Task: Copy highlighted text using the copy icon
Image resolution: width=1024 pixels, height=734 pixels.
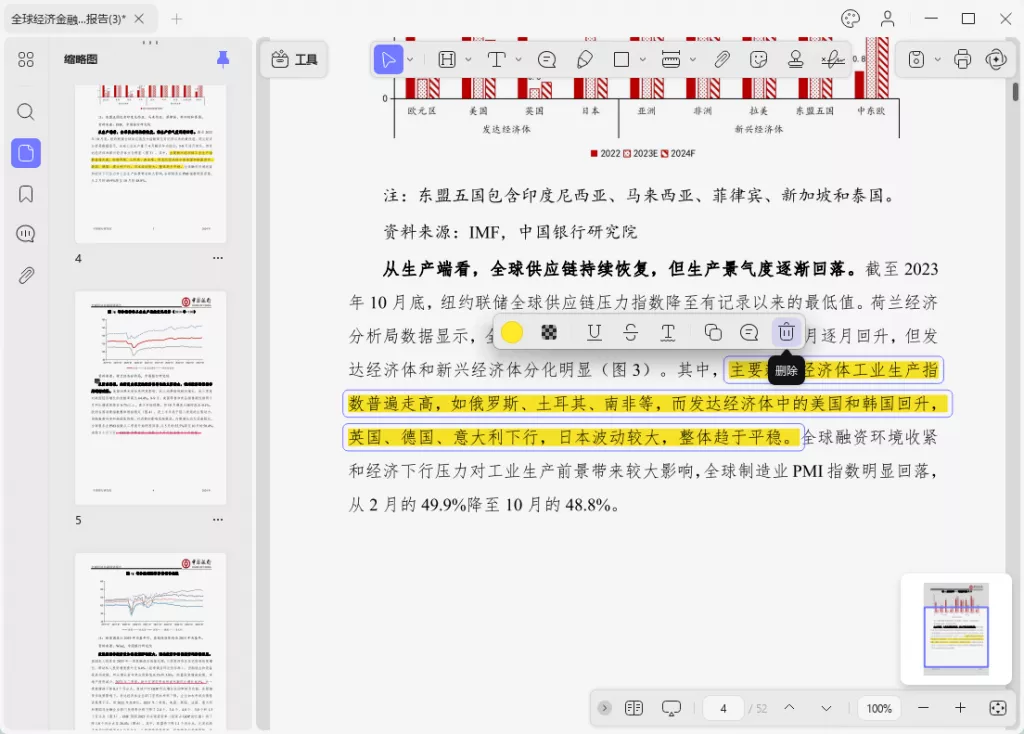Action: [x=712, y=332]
